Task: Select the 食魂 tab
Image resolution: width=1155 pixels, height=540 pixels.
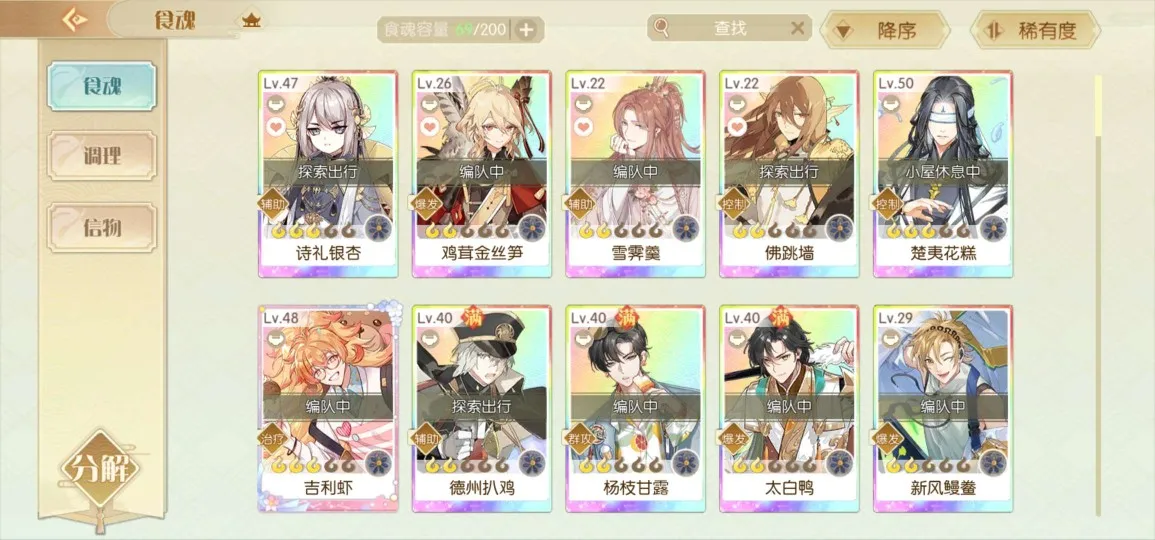Action: point(102,86)
